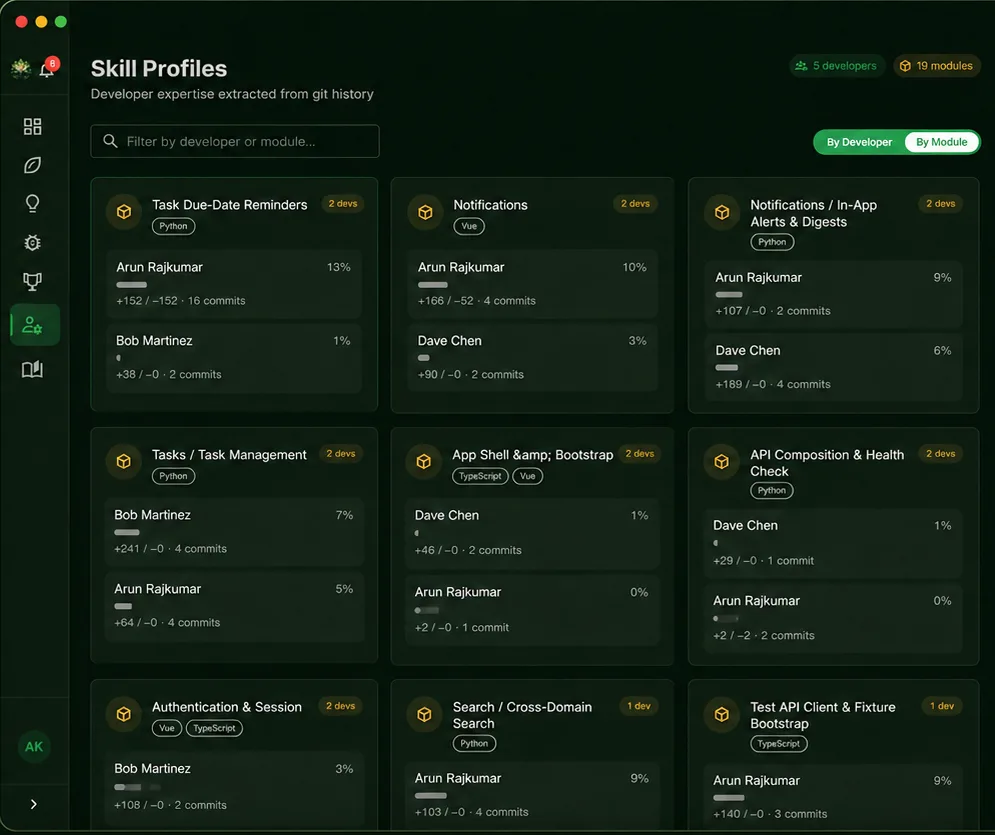
Task: Click the 2 devs badge on Task Due-Date Reminders
Action: click(343, 204)
